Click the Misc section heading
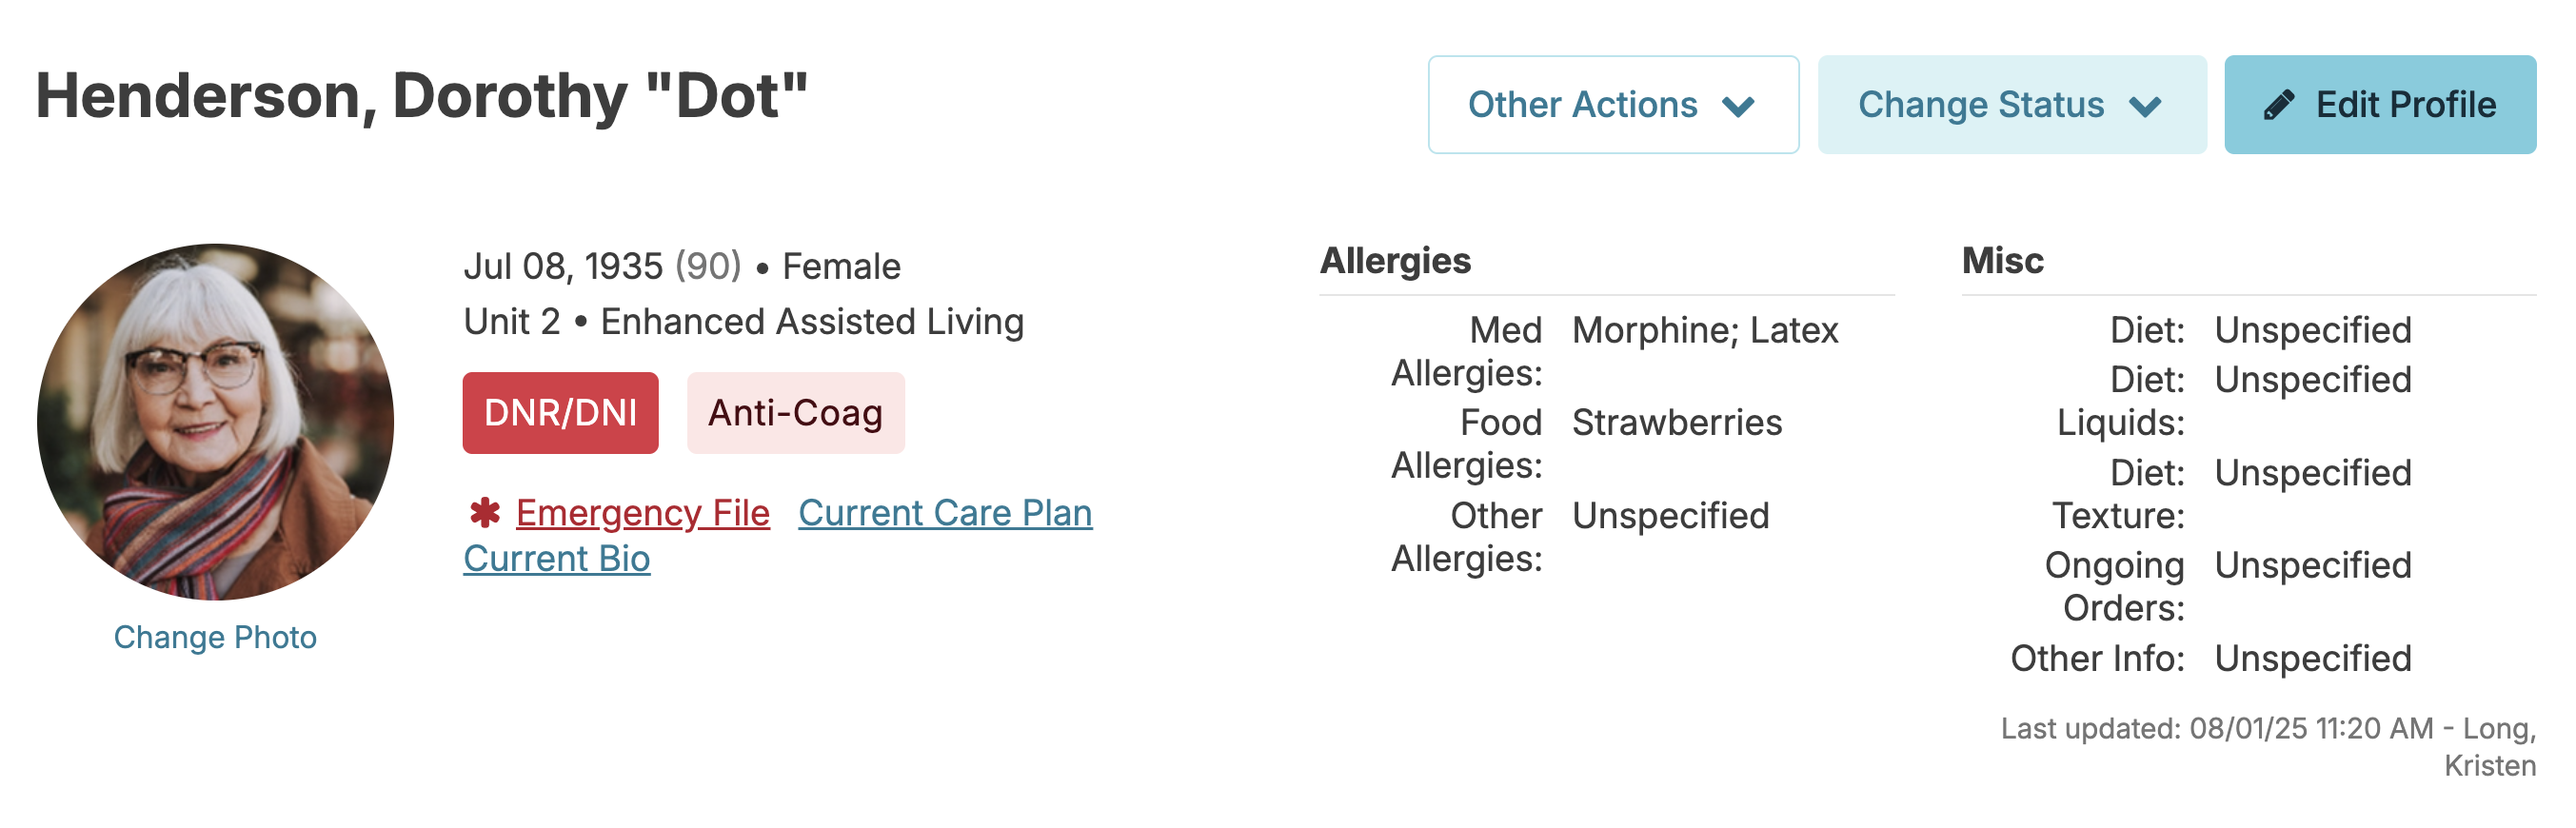The height and width of the screenshot is (828, 2576). pos(2003,261)
